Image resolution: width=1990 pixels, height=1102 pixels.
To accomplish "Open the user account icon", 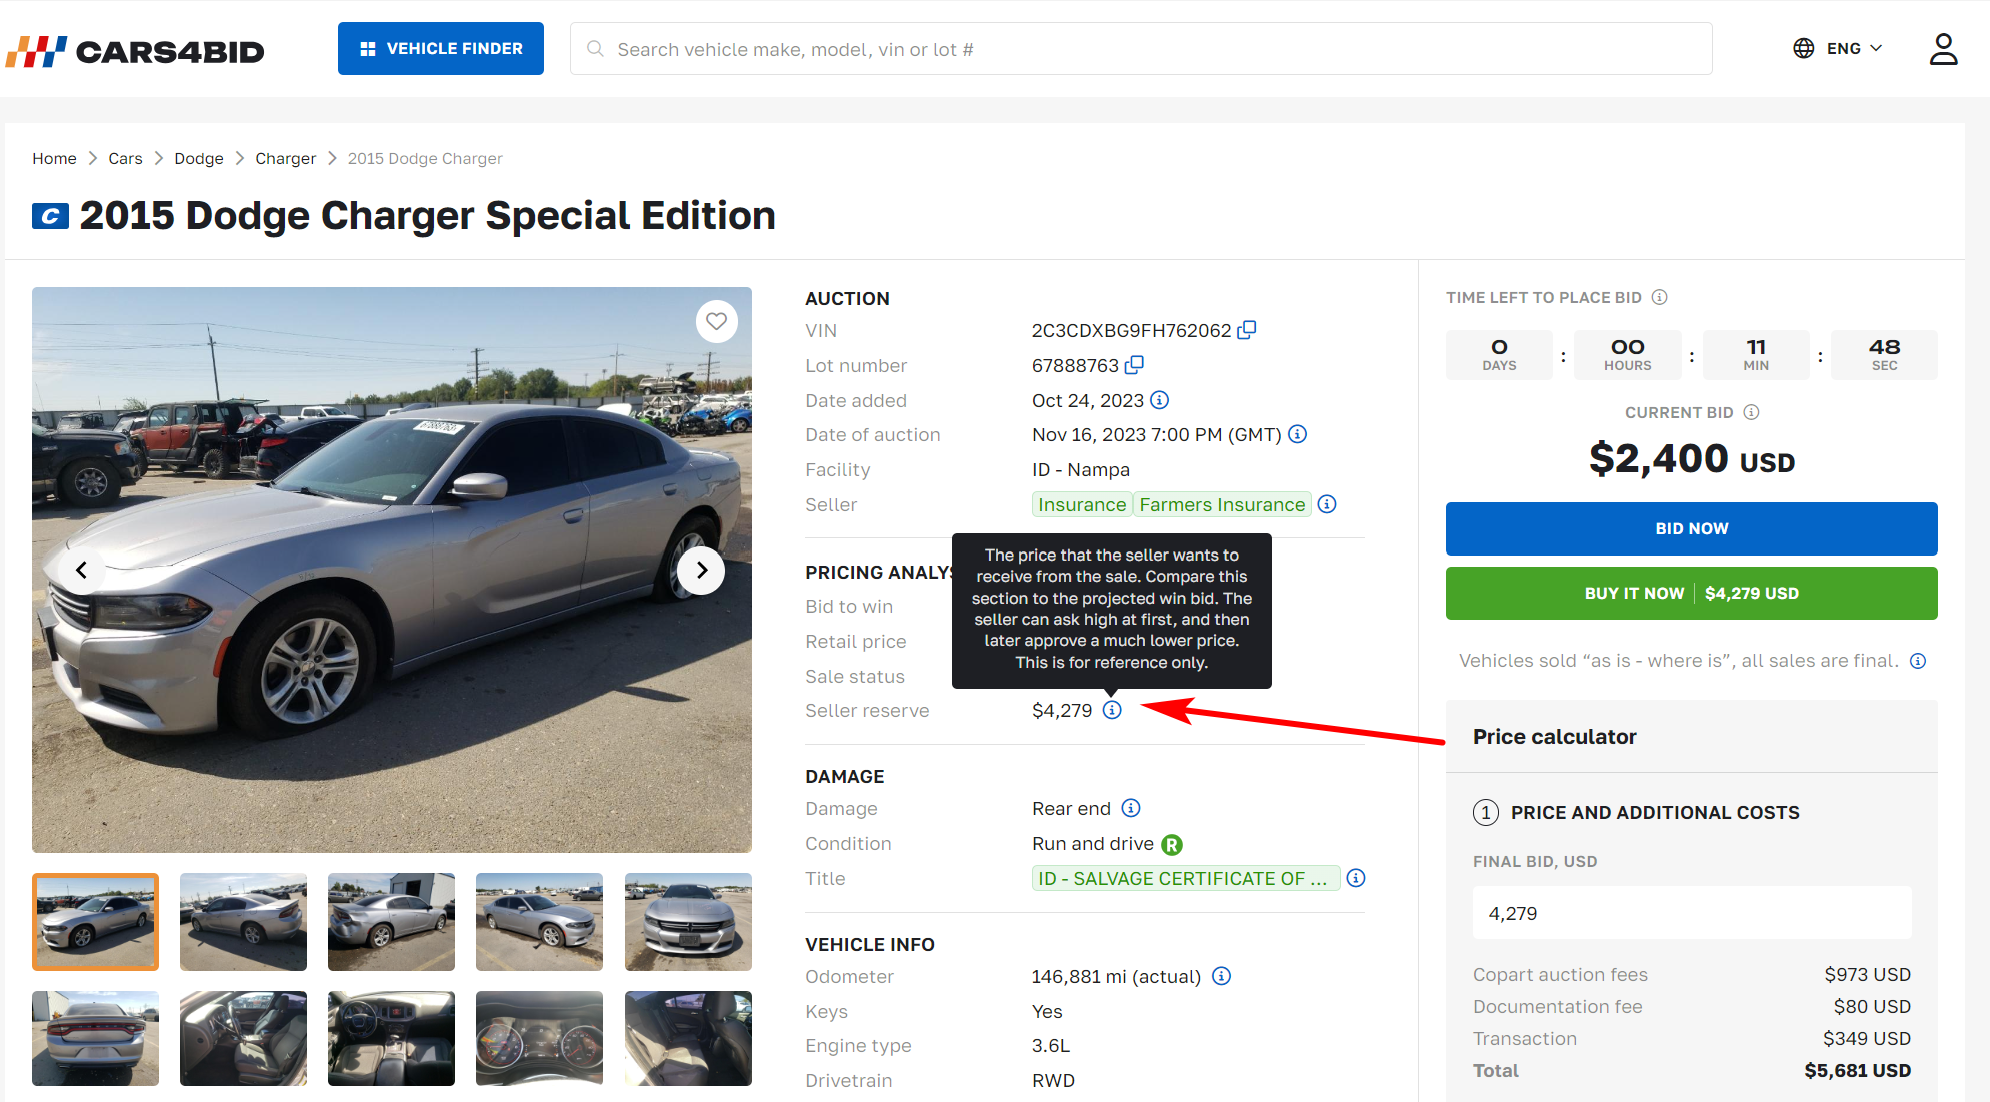I will coord(1943,48).
